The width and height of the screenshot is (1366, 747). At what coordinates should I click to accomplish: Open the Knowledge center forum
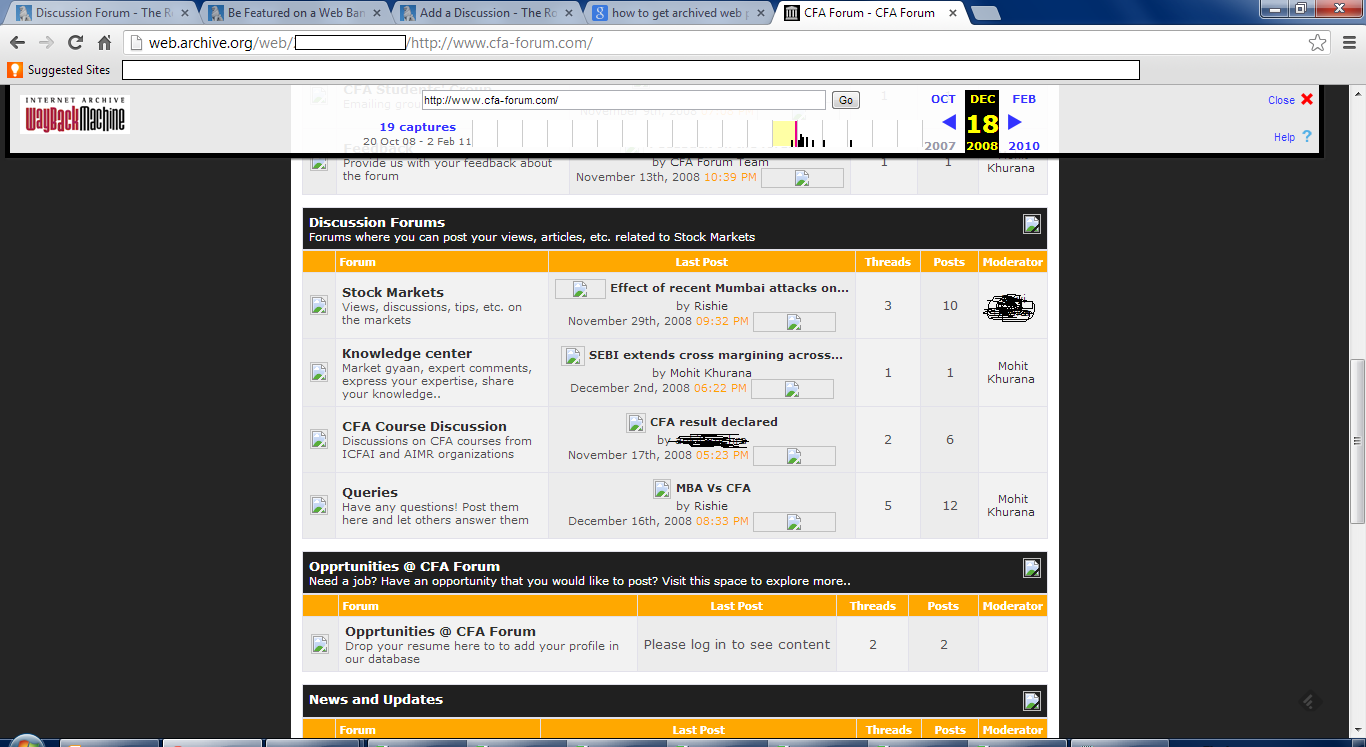point(407,354)
